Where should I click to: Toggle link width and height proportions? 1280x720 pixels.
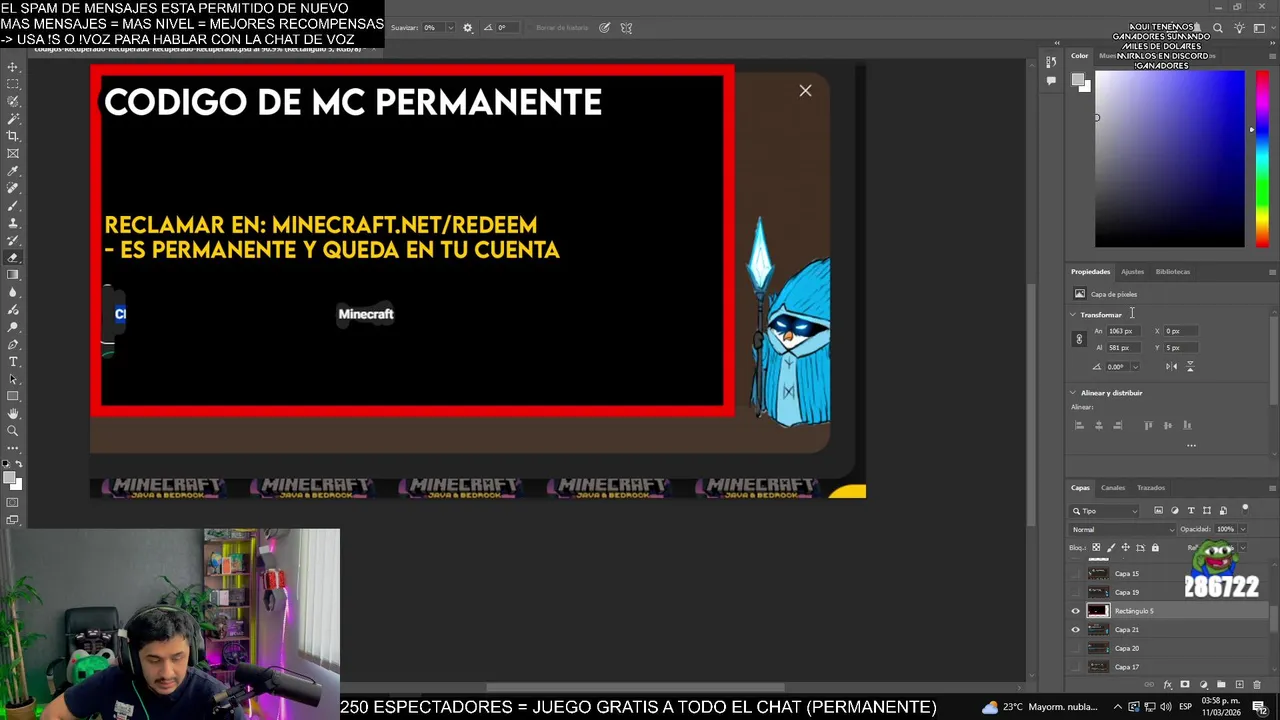(1079, 340)
